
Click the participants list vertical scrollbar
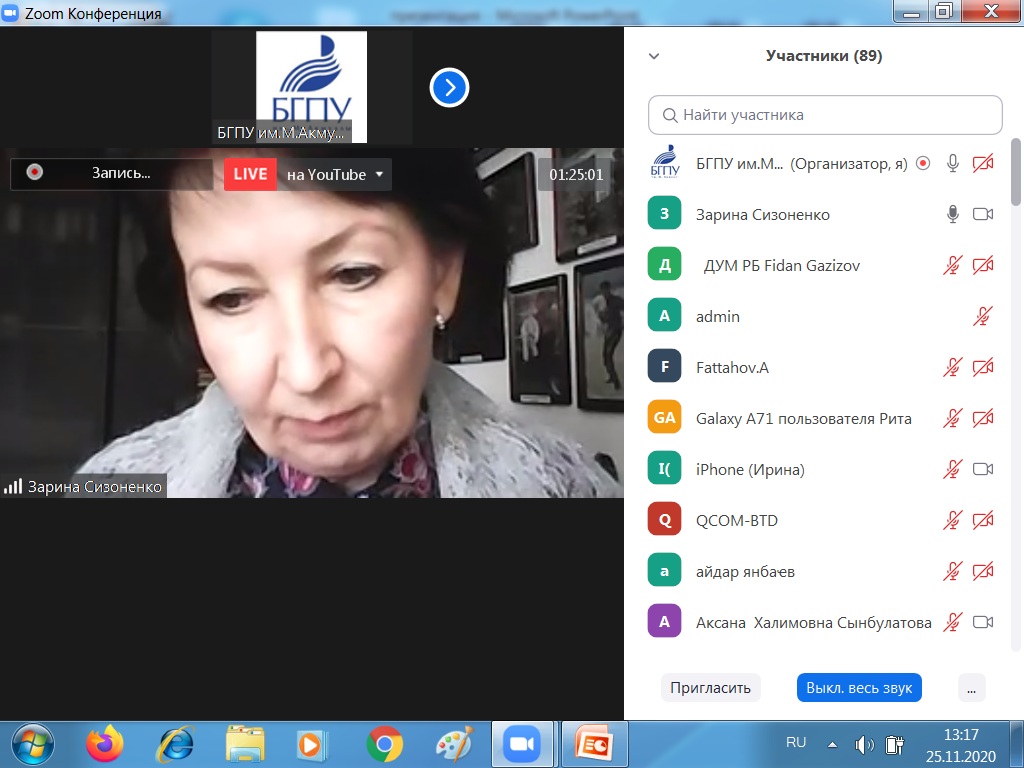coord(1016,170)
